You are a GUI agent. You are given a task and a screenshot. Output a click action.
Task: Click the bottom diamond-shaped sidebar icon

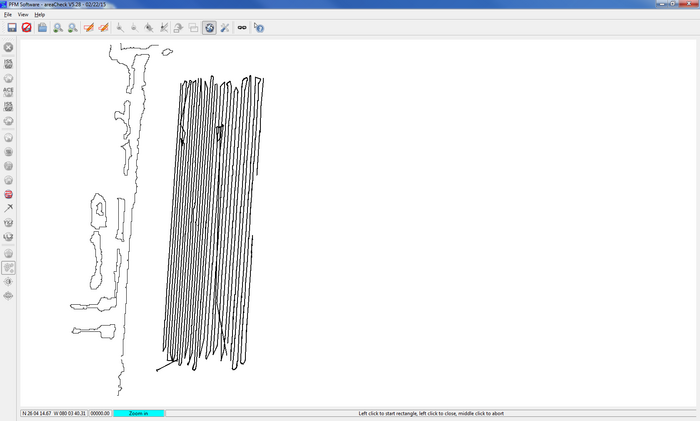(x=8, y=296)
